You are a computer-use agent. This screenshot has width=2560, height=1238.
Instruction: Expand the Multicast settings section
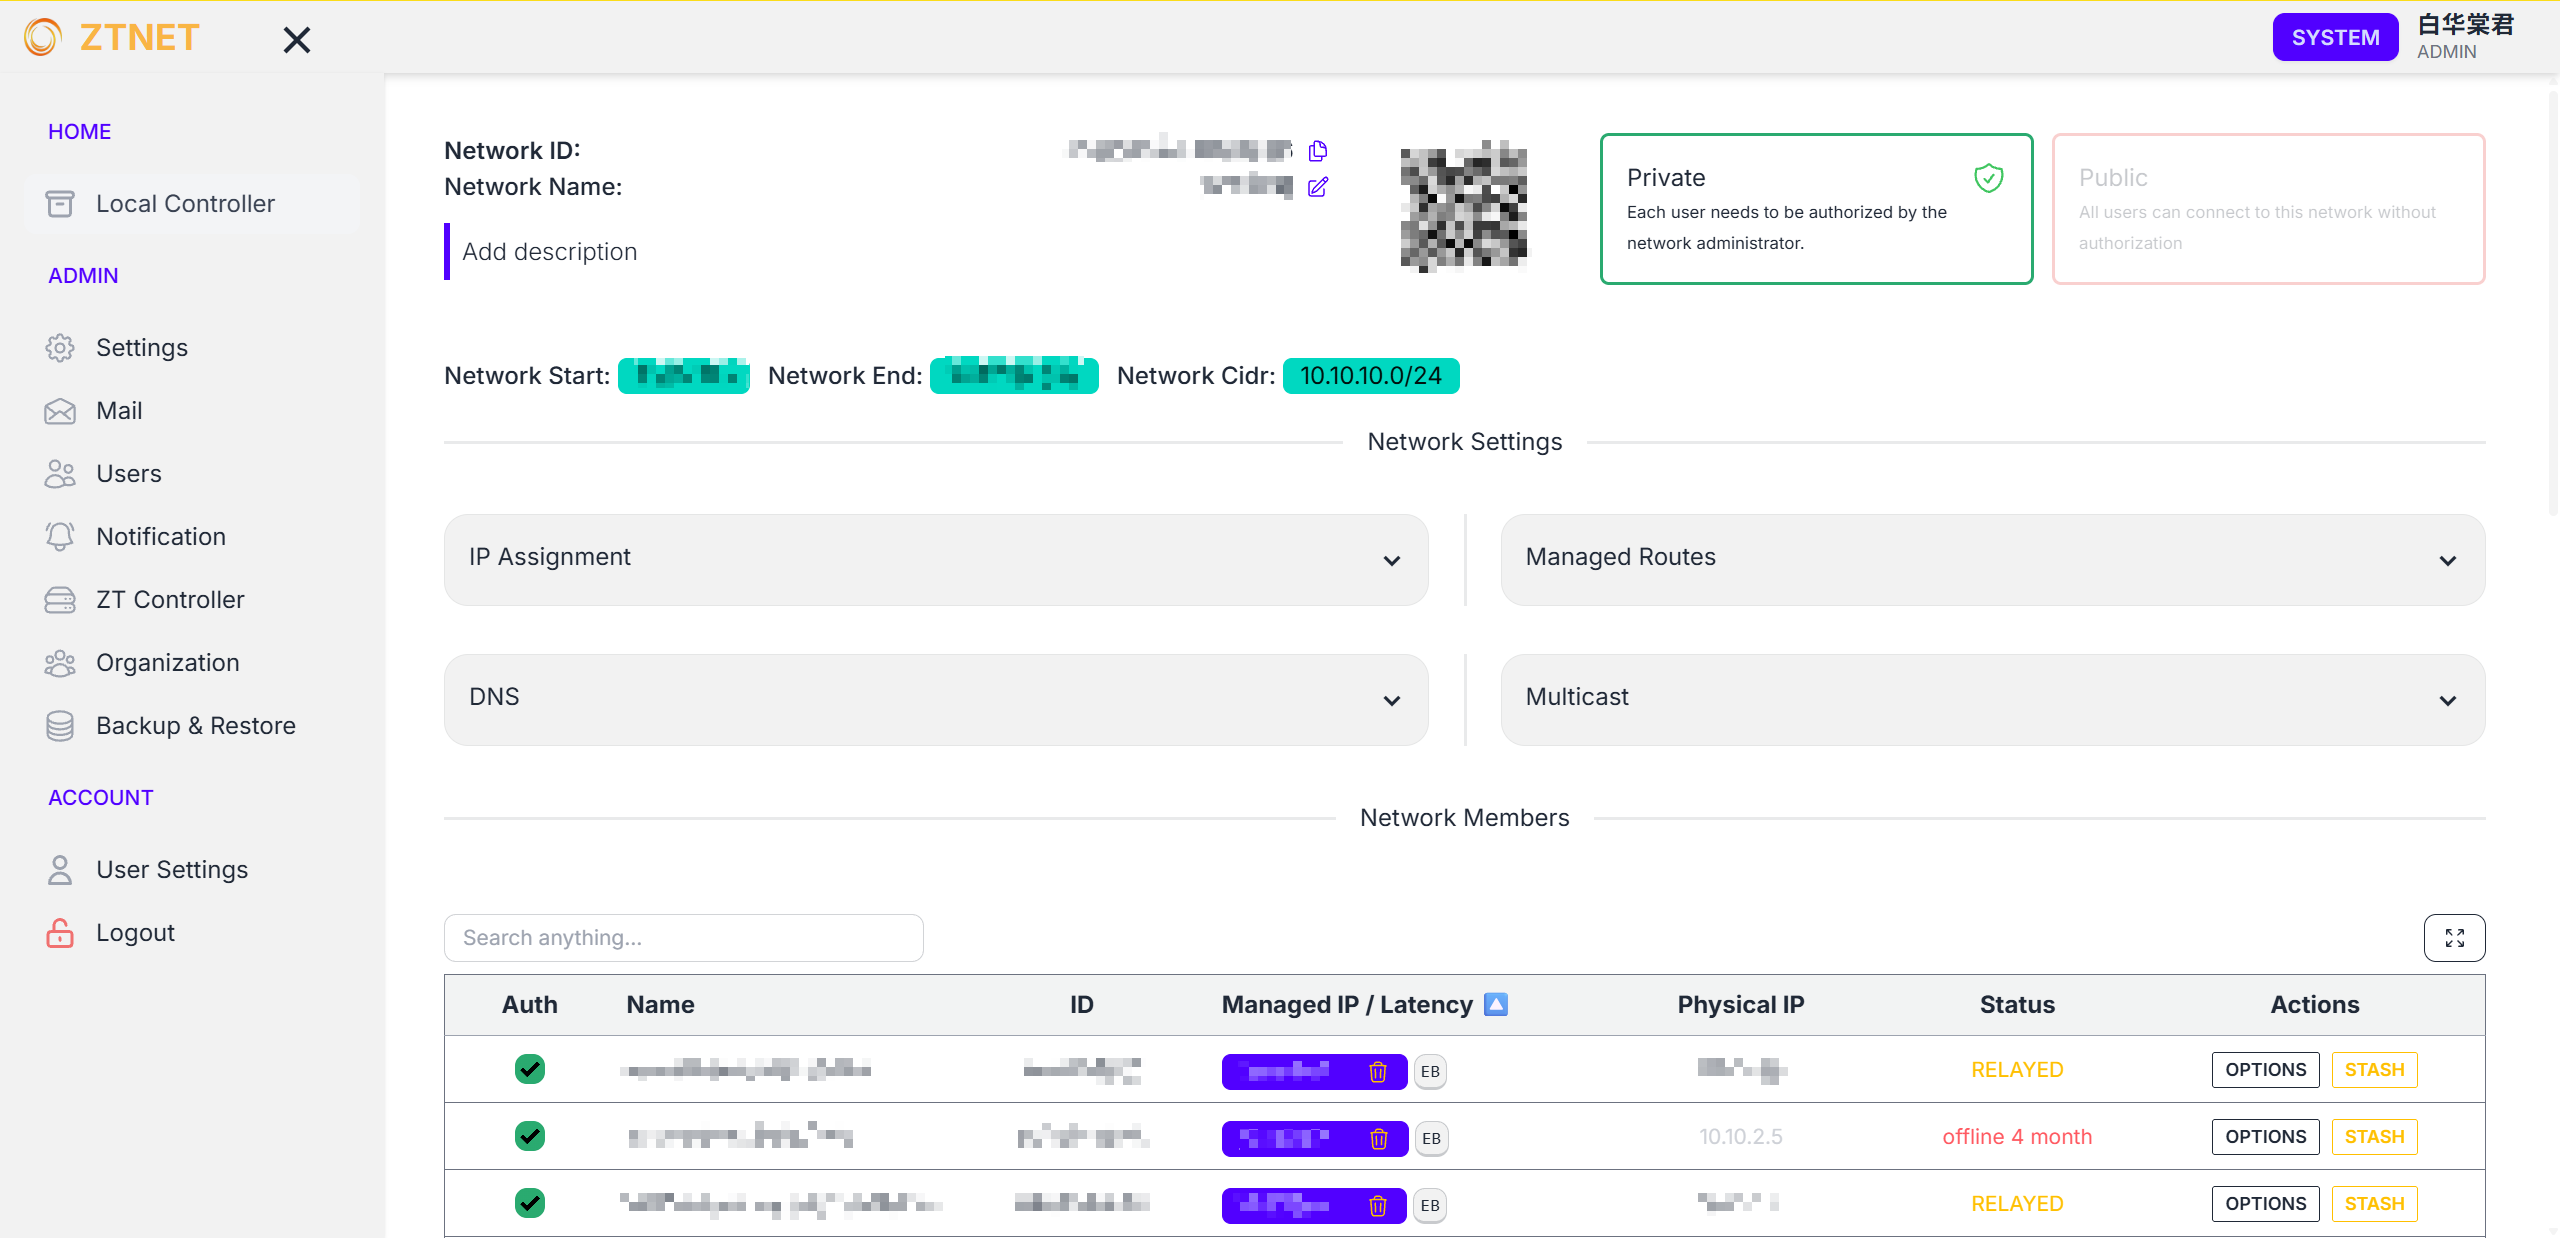click(x=1993, y=699)
